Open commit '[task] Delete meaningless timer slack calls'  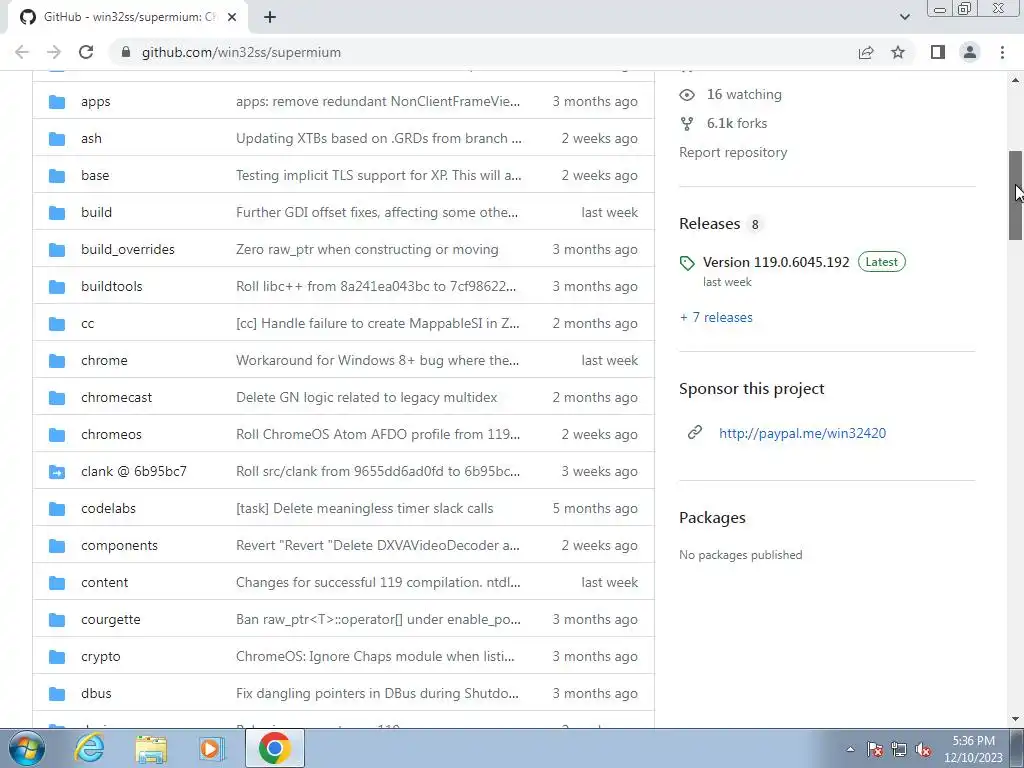[364, 509]
